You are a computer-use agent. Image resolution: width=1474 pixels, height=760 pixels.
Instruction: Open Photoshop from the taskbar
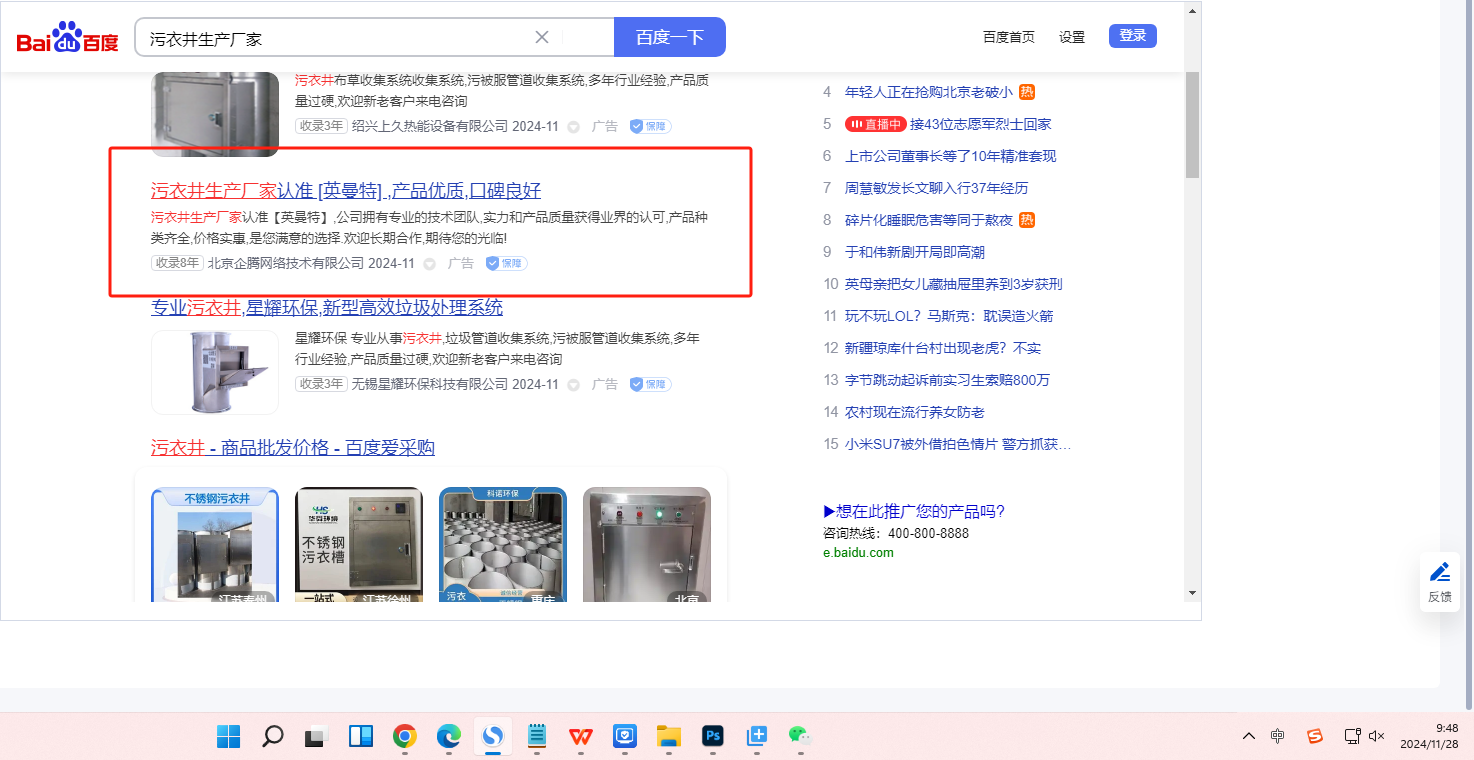click(x=713, y=737)
